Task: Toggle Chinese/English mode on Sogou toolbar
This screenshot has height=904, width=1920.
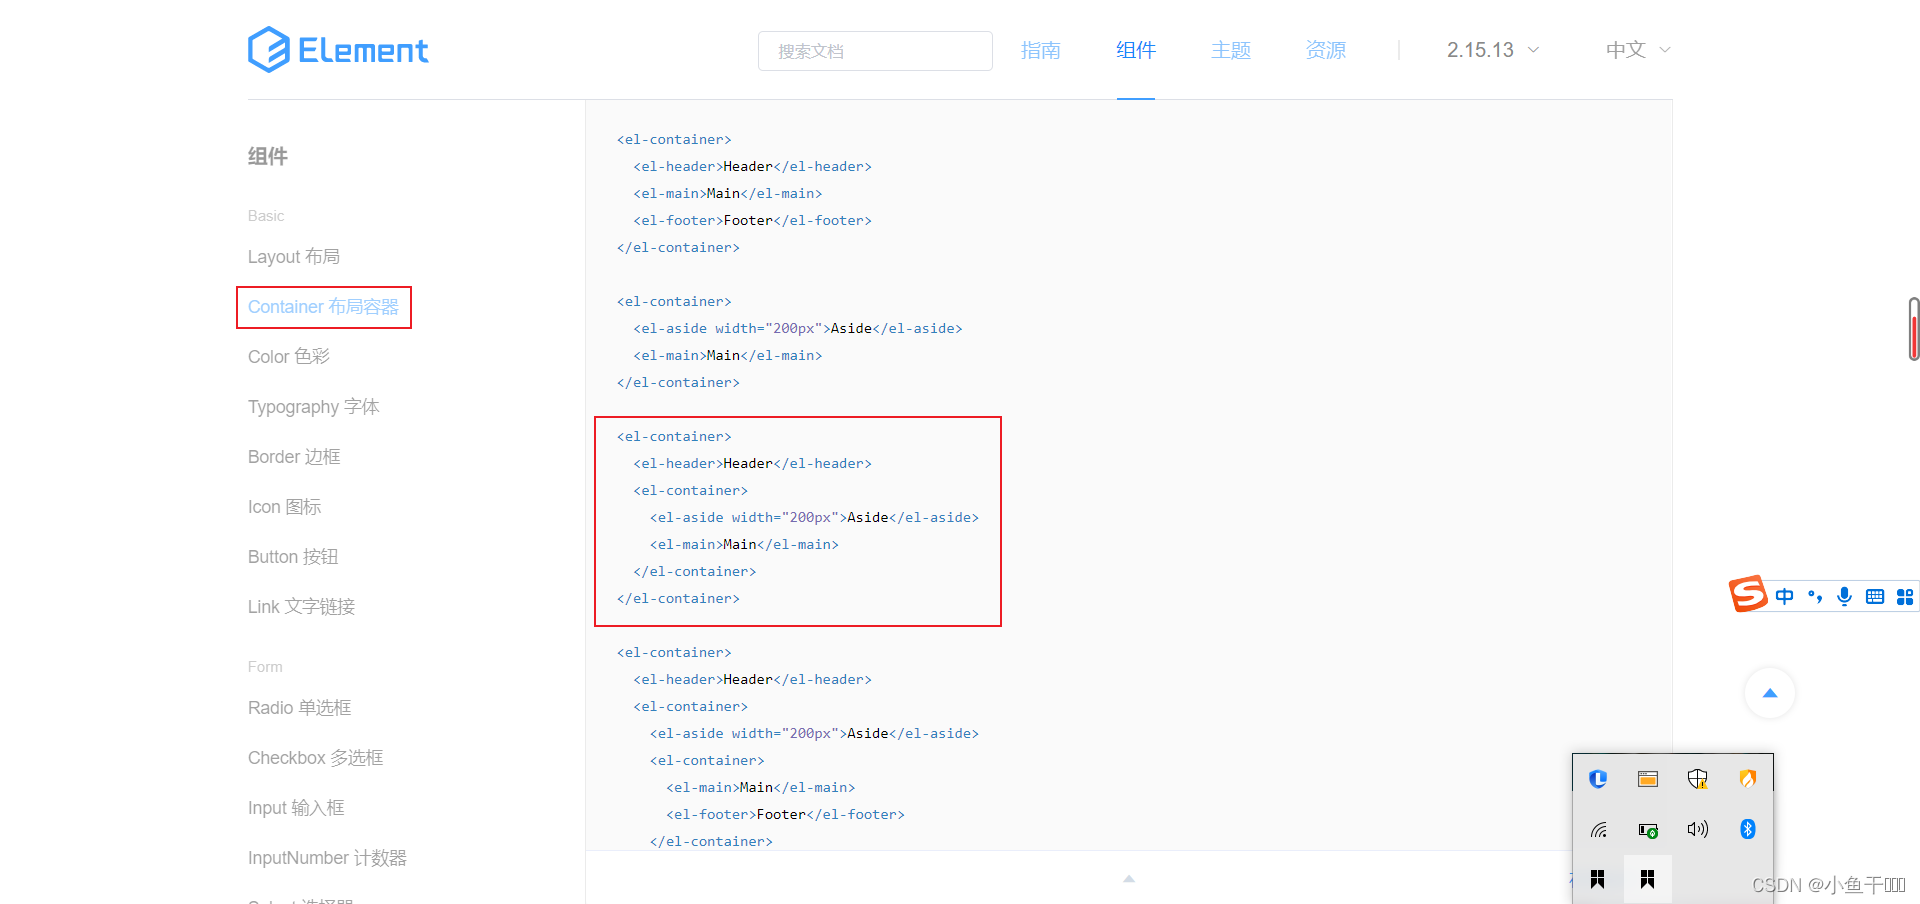Action: [1785, 597]
